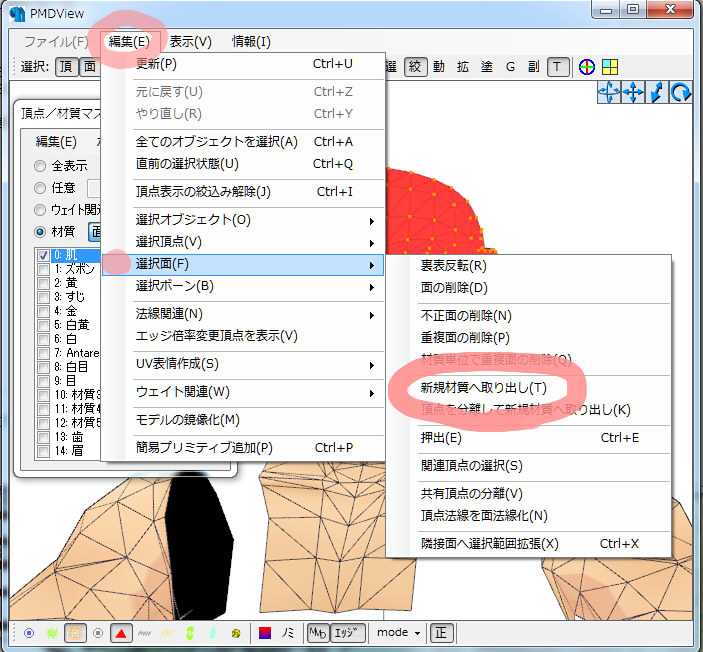Toggle 頂 vertex selection button

[x=66, y=67]
